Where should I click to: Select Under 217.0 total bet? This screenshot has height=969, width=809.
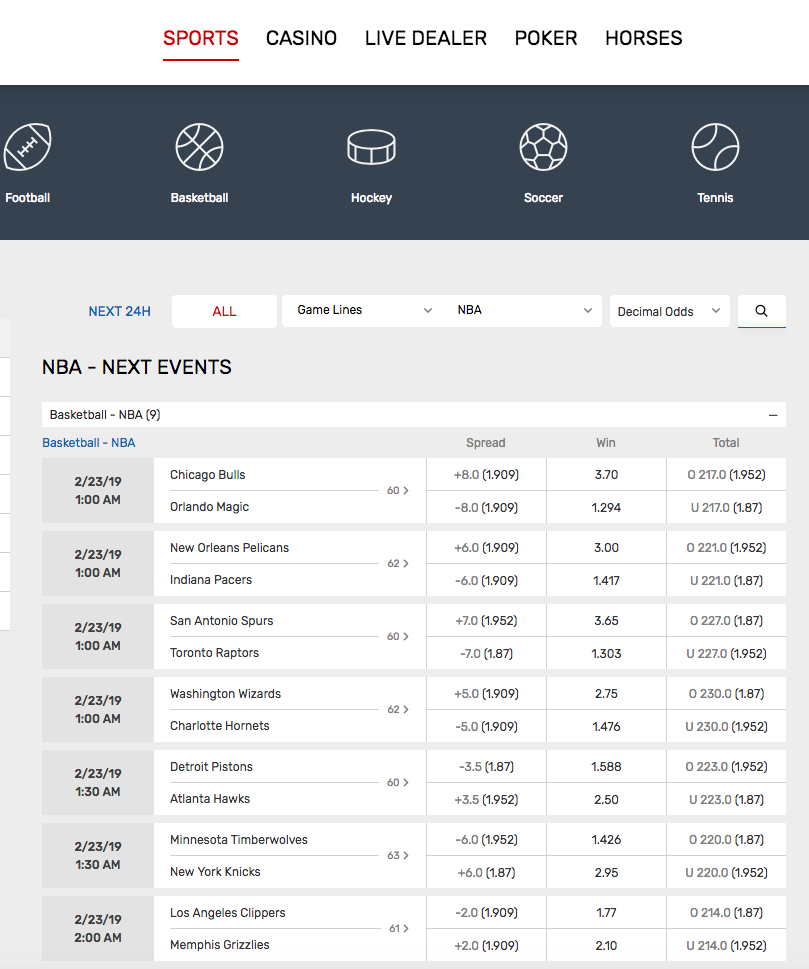coord(726,507)
